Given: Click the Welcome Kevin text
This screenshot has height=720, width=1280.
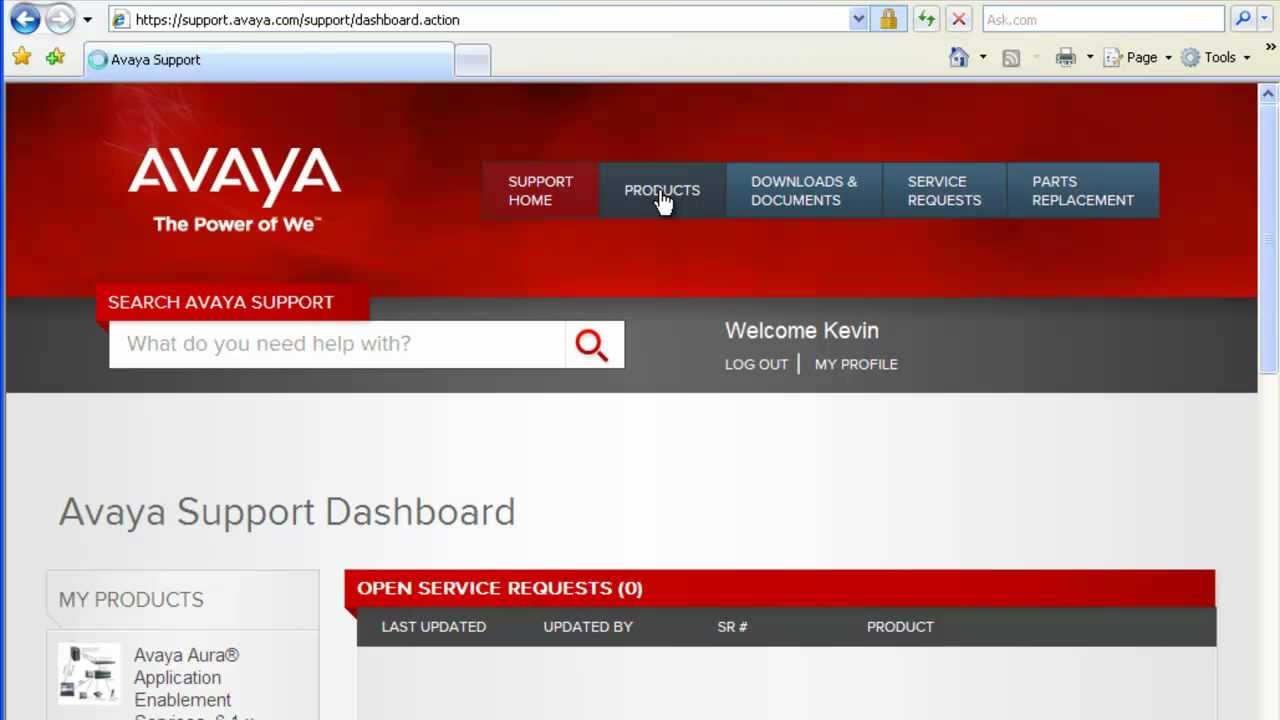Looking at the screenshot, I should coord(801,331).
